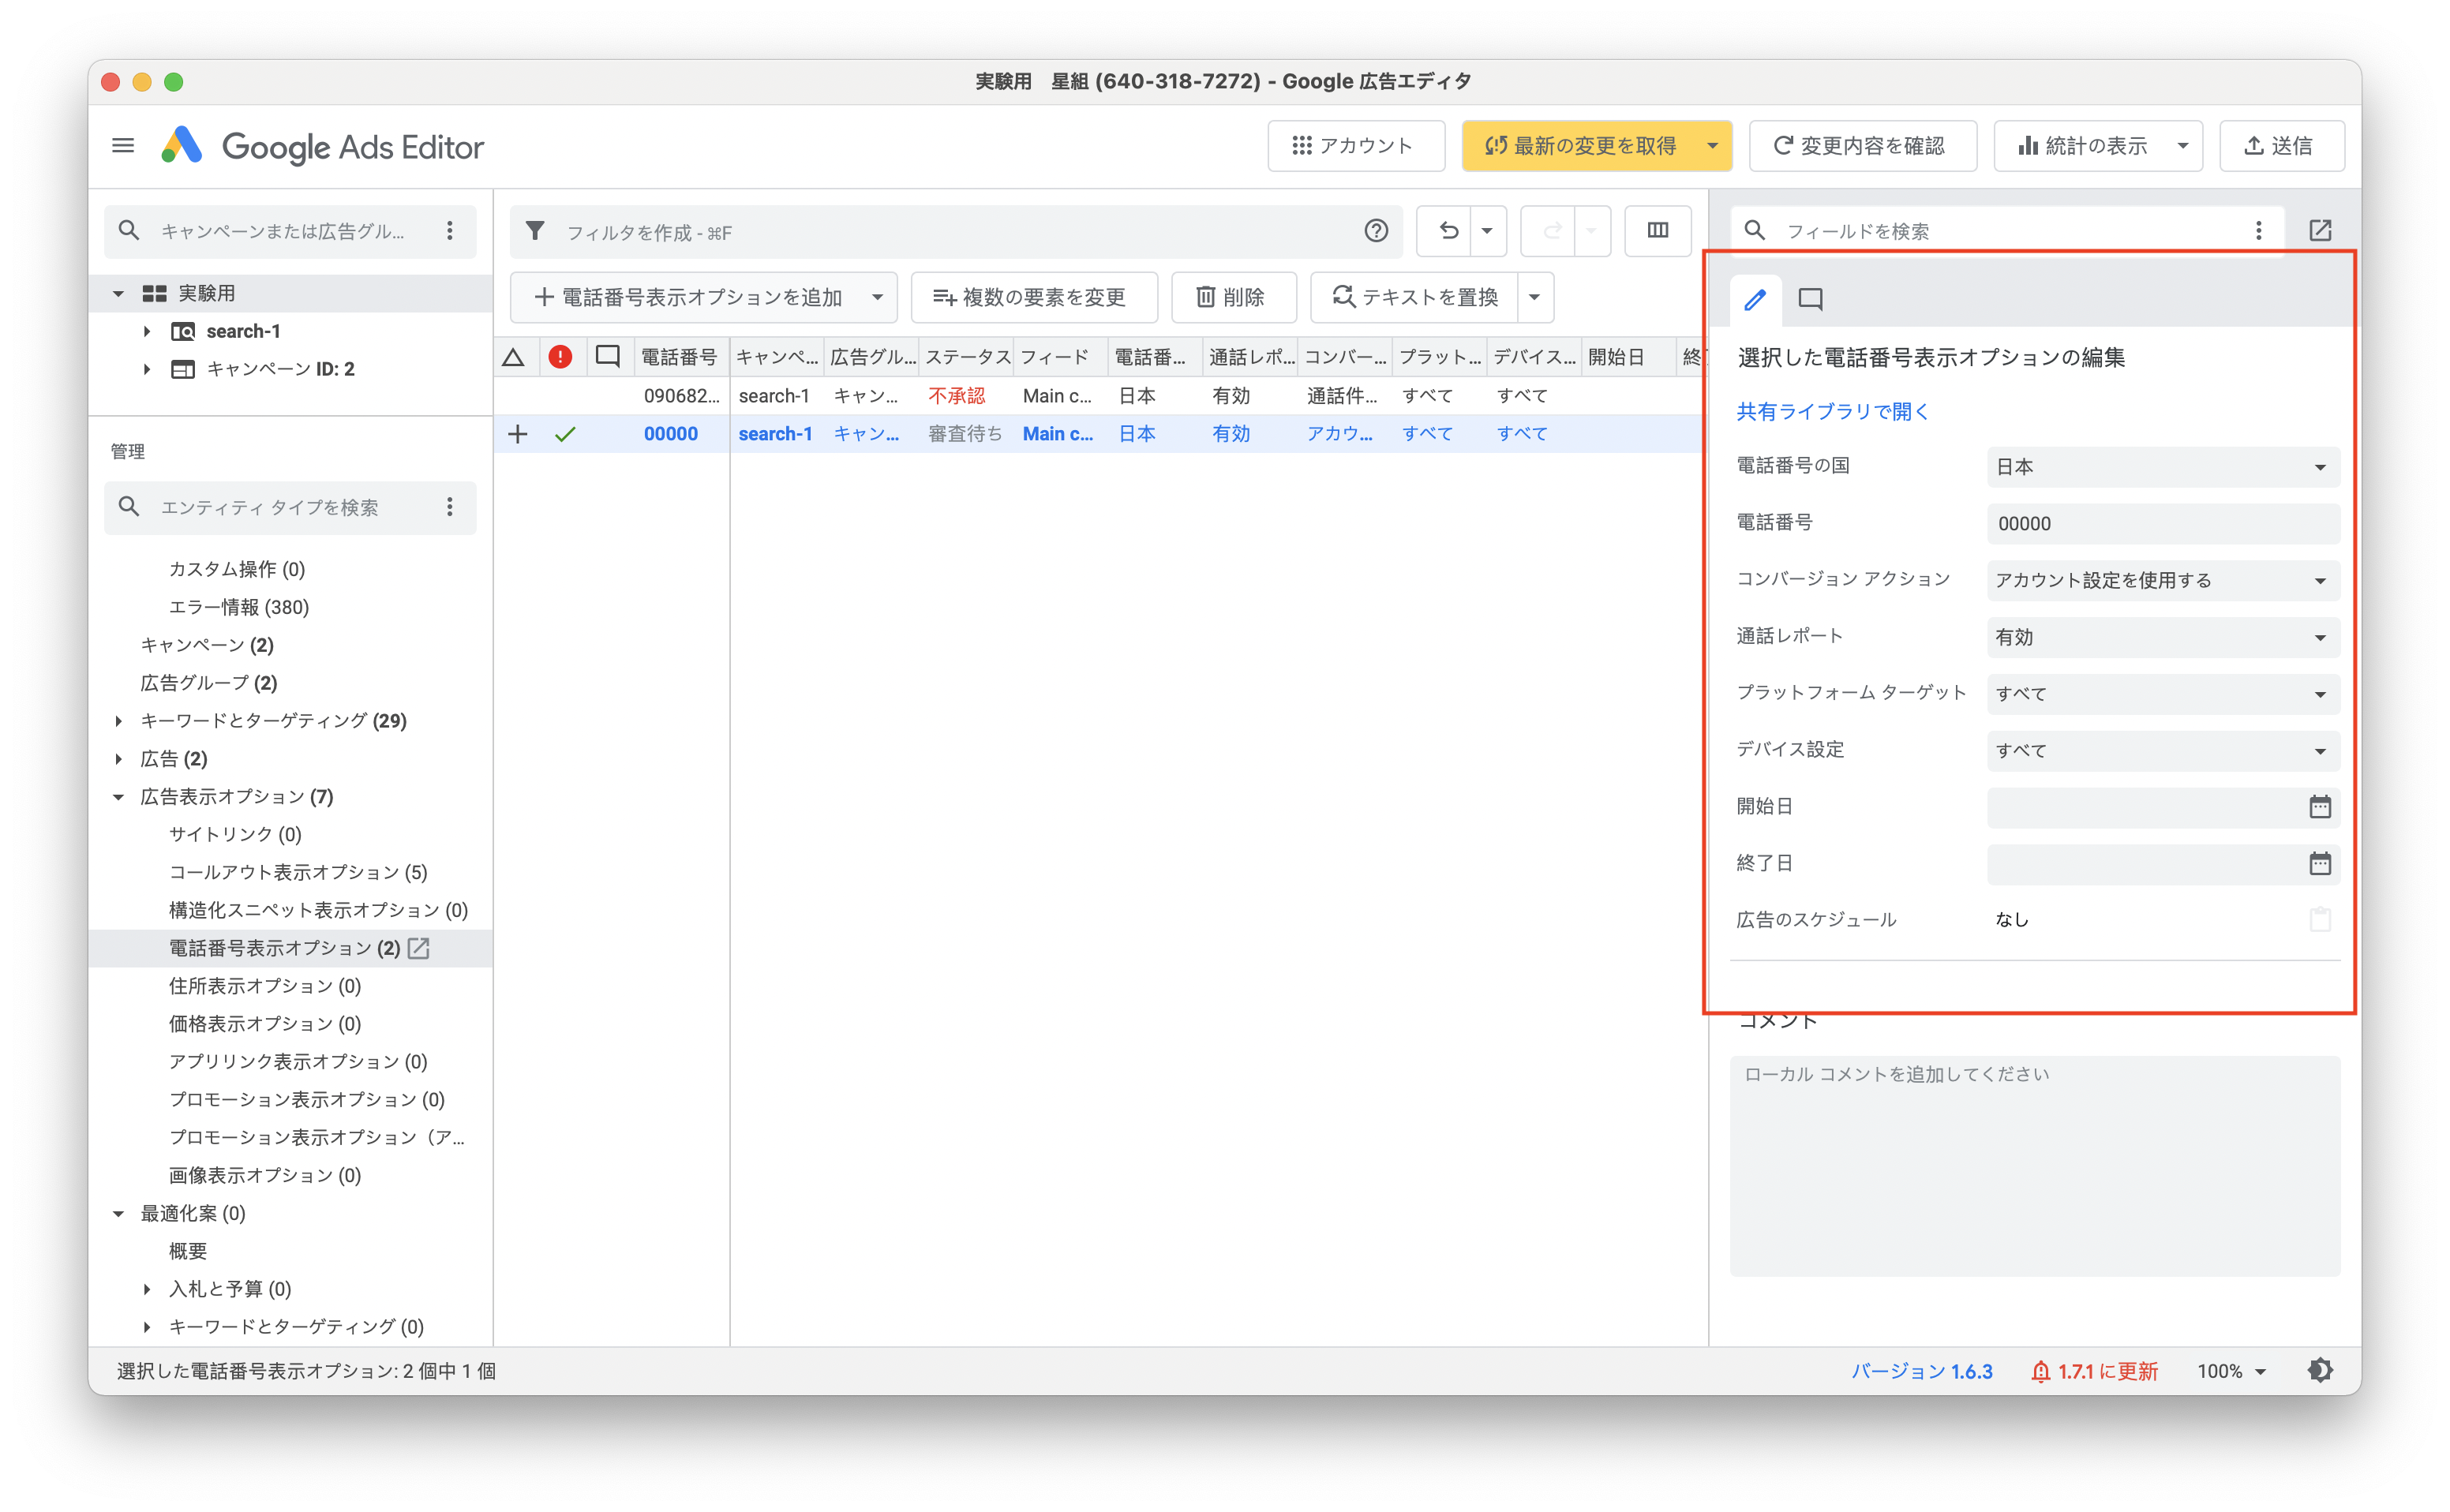Viewport: 2450px width, 1512px height.
Task: Select the pencil edit tab
Action: click(x=1755, y=299)
